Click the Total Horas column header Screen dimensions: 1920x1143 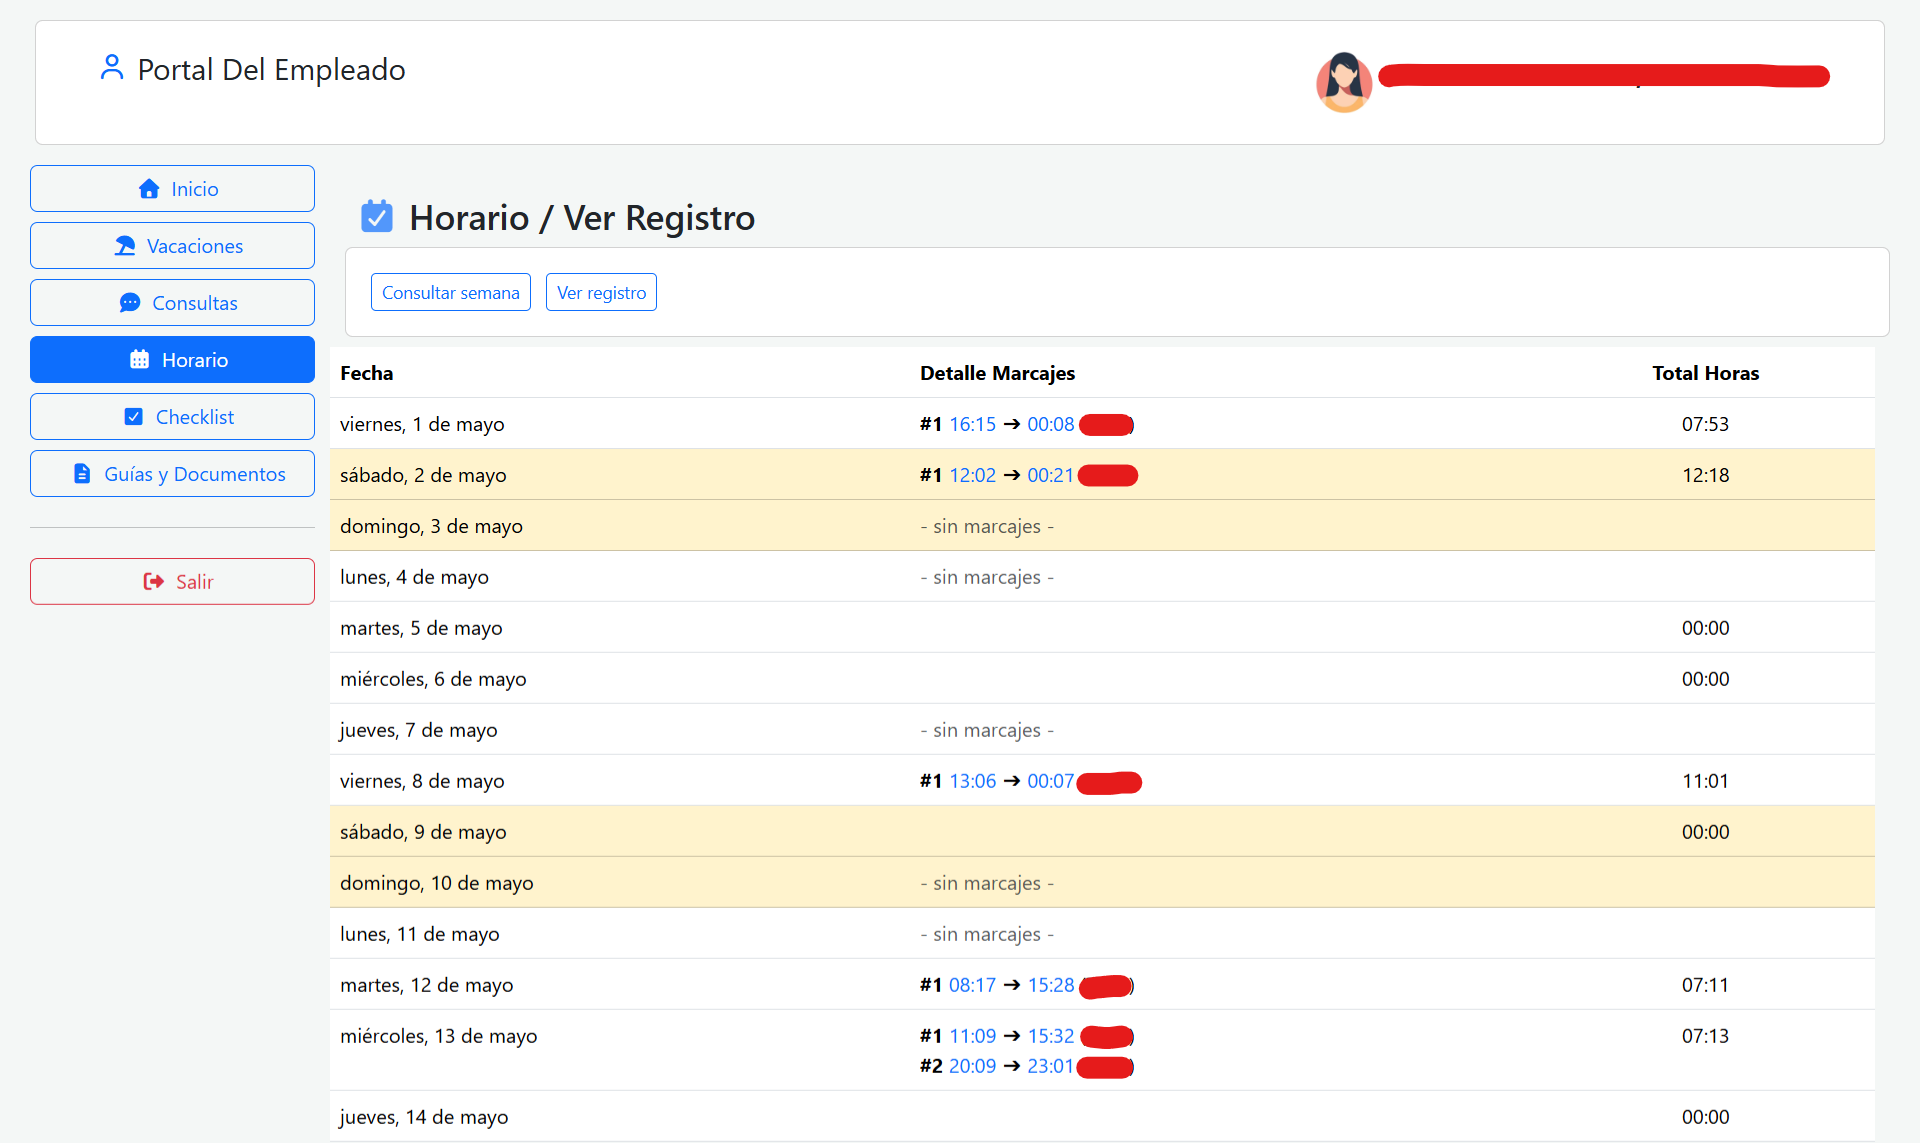coord(1705,373)
